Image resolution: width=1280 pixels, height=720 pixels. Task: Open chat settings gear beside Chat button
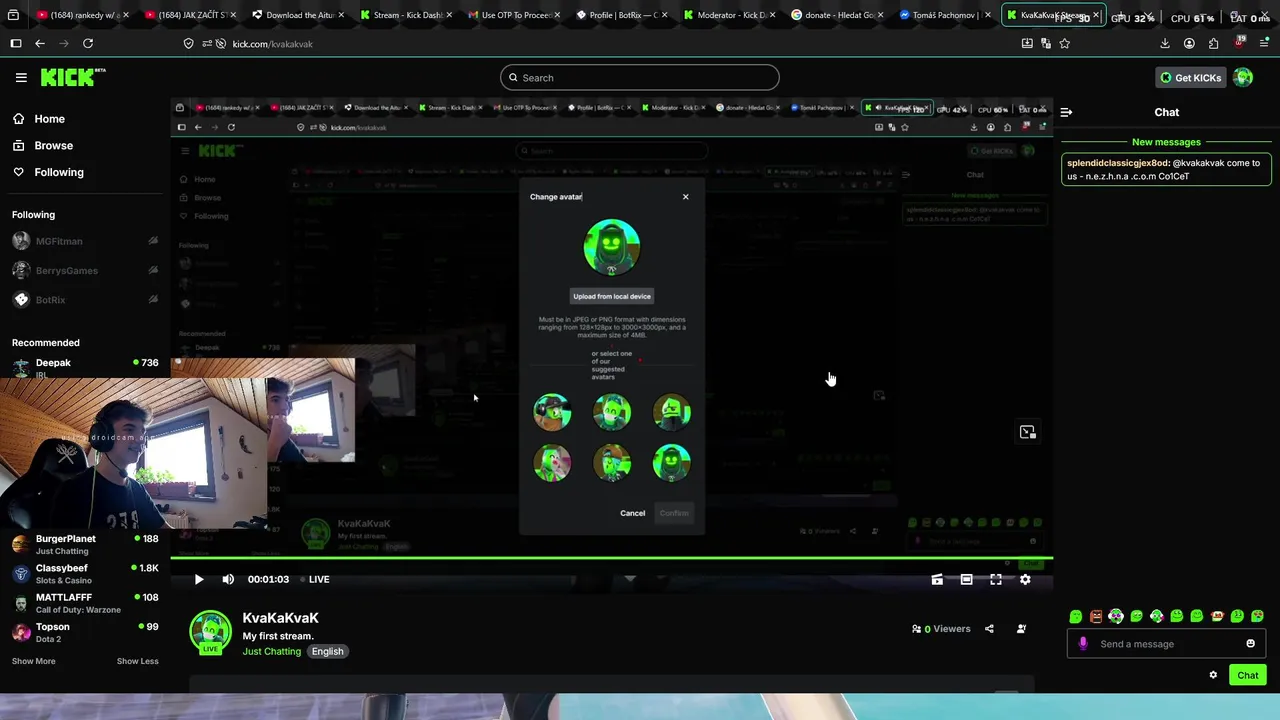[1213, 675]
